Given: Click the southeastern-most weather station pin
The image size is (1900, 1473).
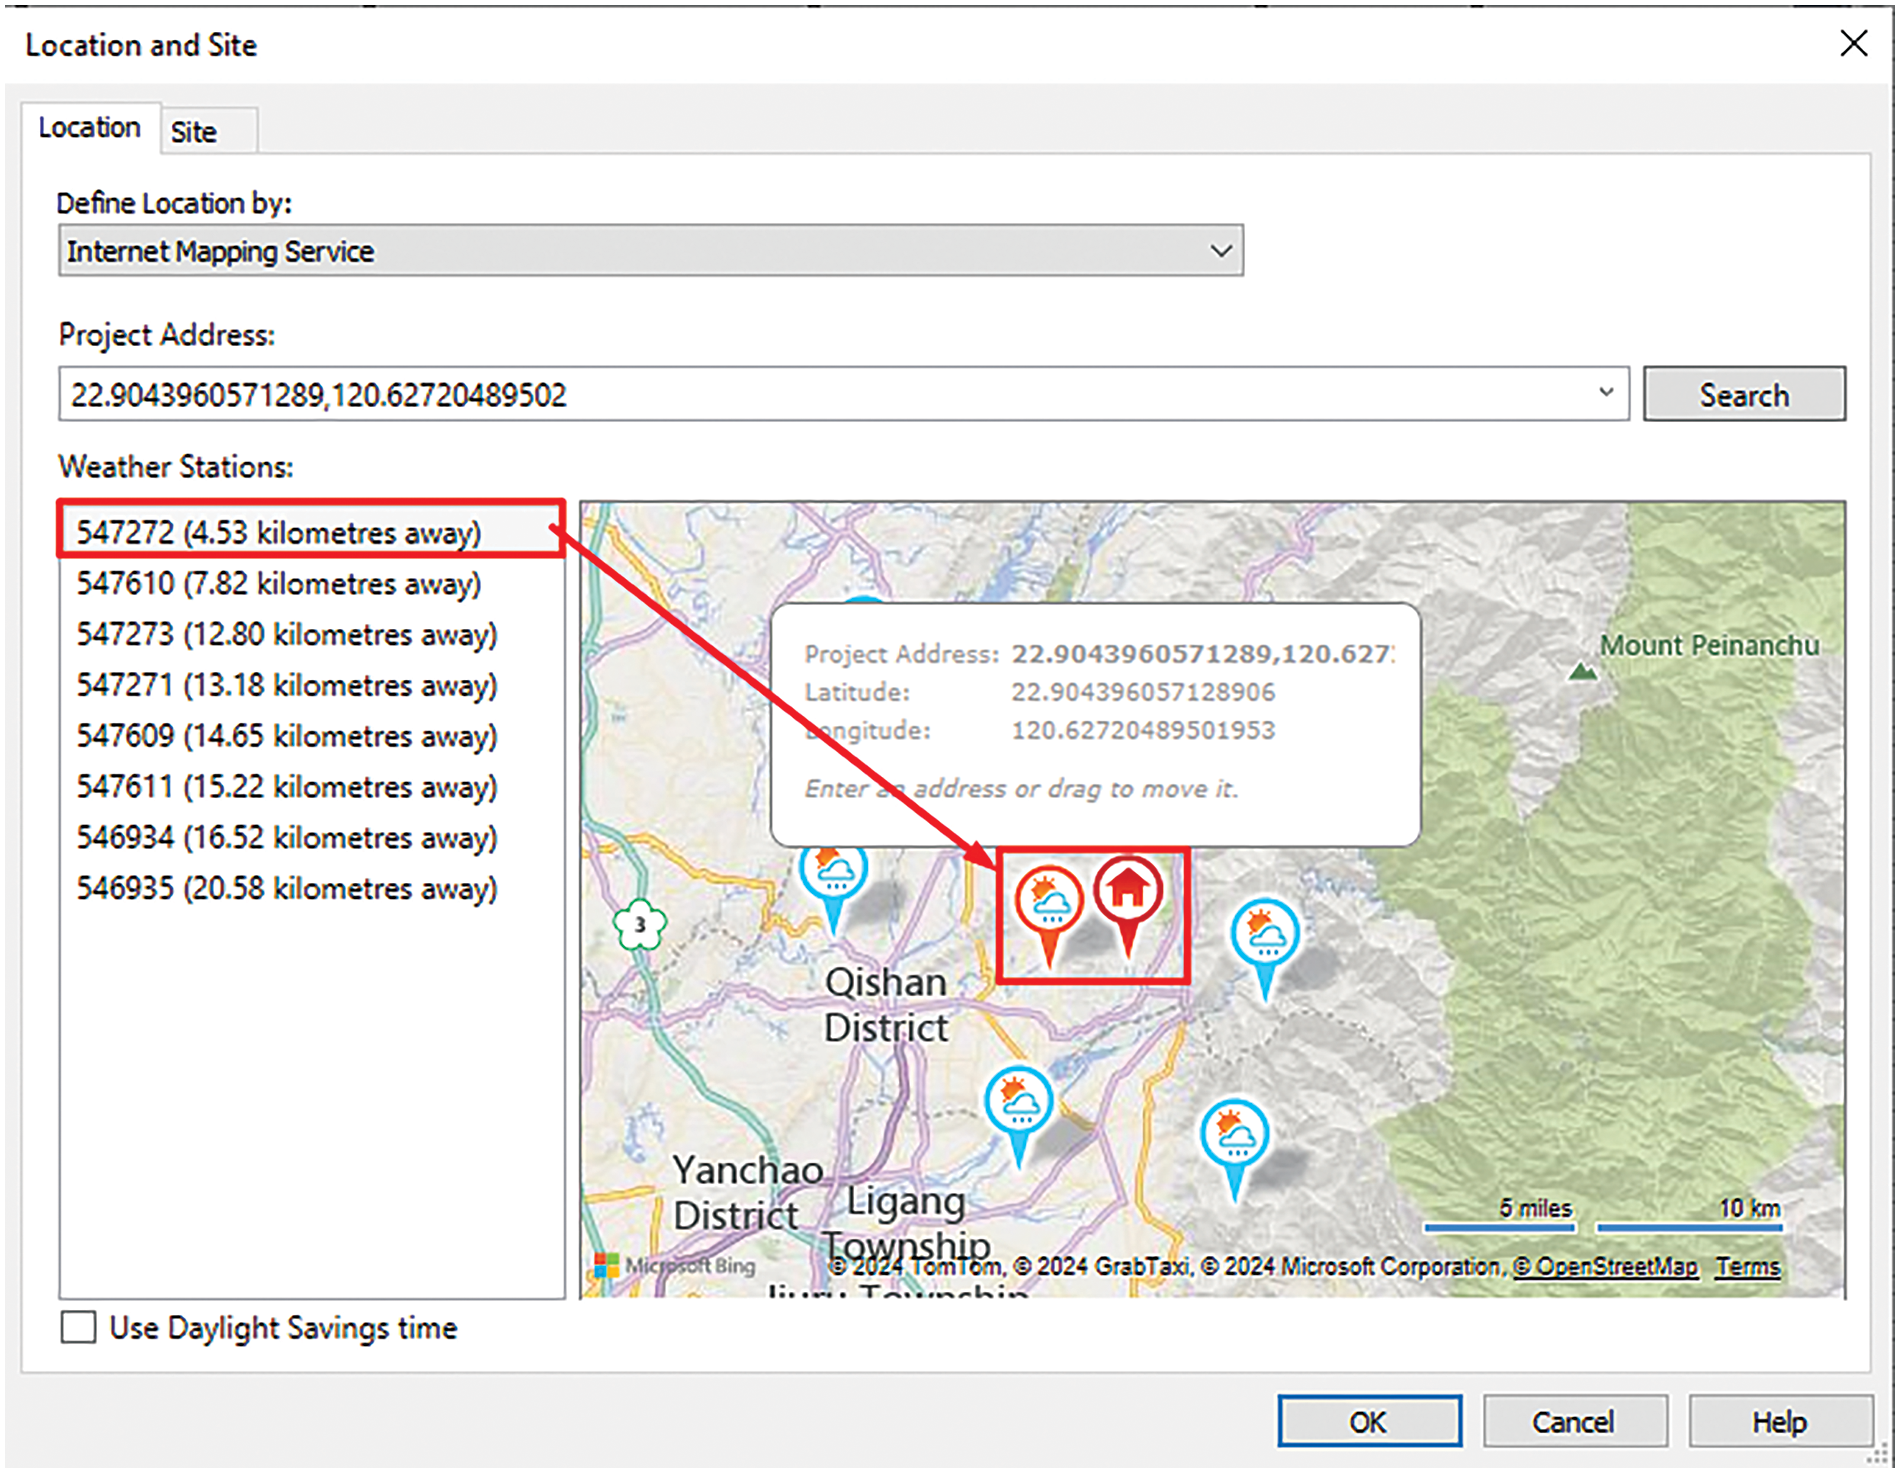Looking at the screenshot, I should pyautogui.click(x=1235, y=1135).
